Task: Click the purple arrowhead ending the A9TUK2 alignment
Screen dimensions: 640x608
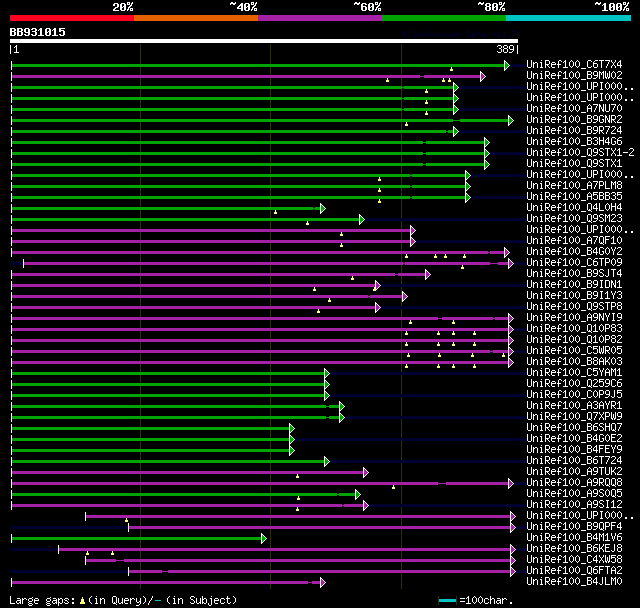Action: (x=366, y=473)
